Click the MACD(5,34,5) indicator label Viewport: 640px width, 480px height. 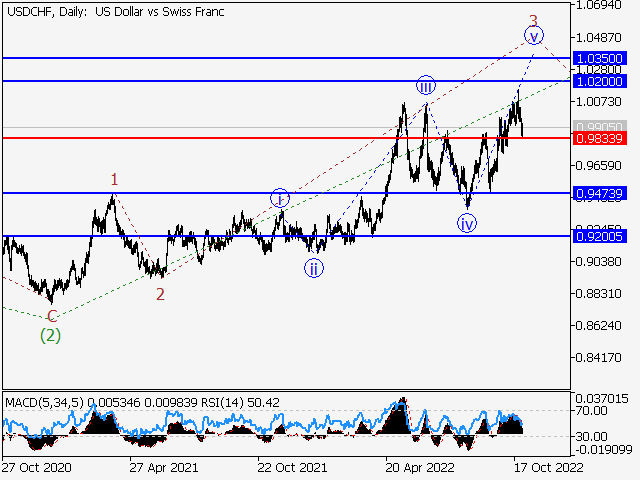click(x=44, y=403)
